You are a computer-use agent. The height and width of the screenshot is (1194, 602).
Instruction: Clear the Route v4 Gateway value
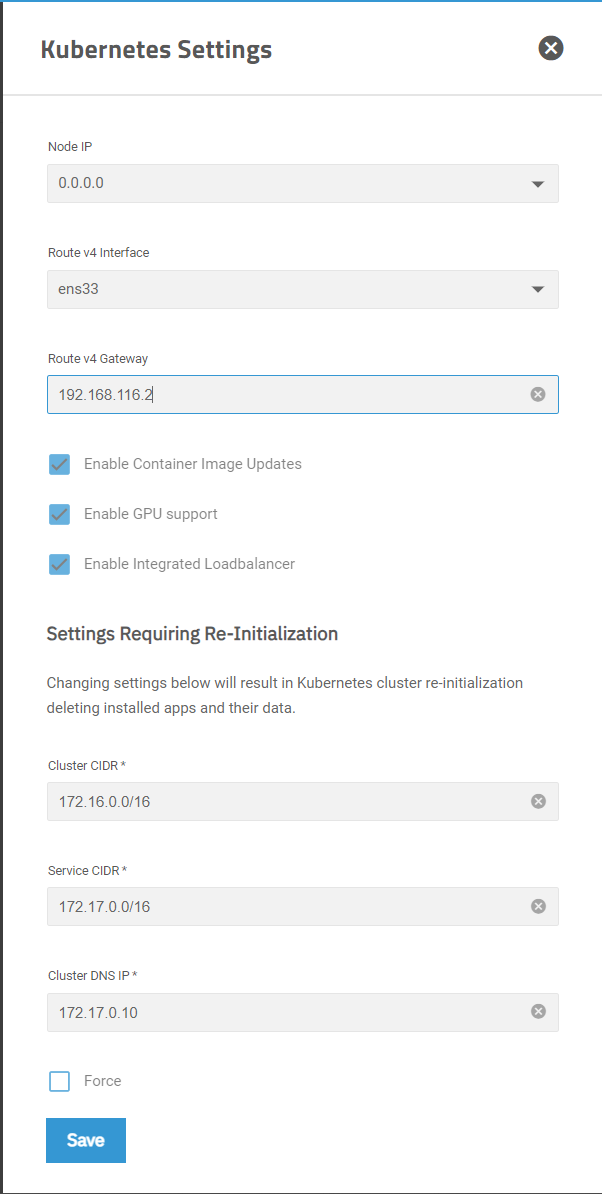click(x=538, y=394)
